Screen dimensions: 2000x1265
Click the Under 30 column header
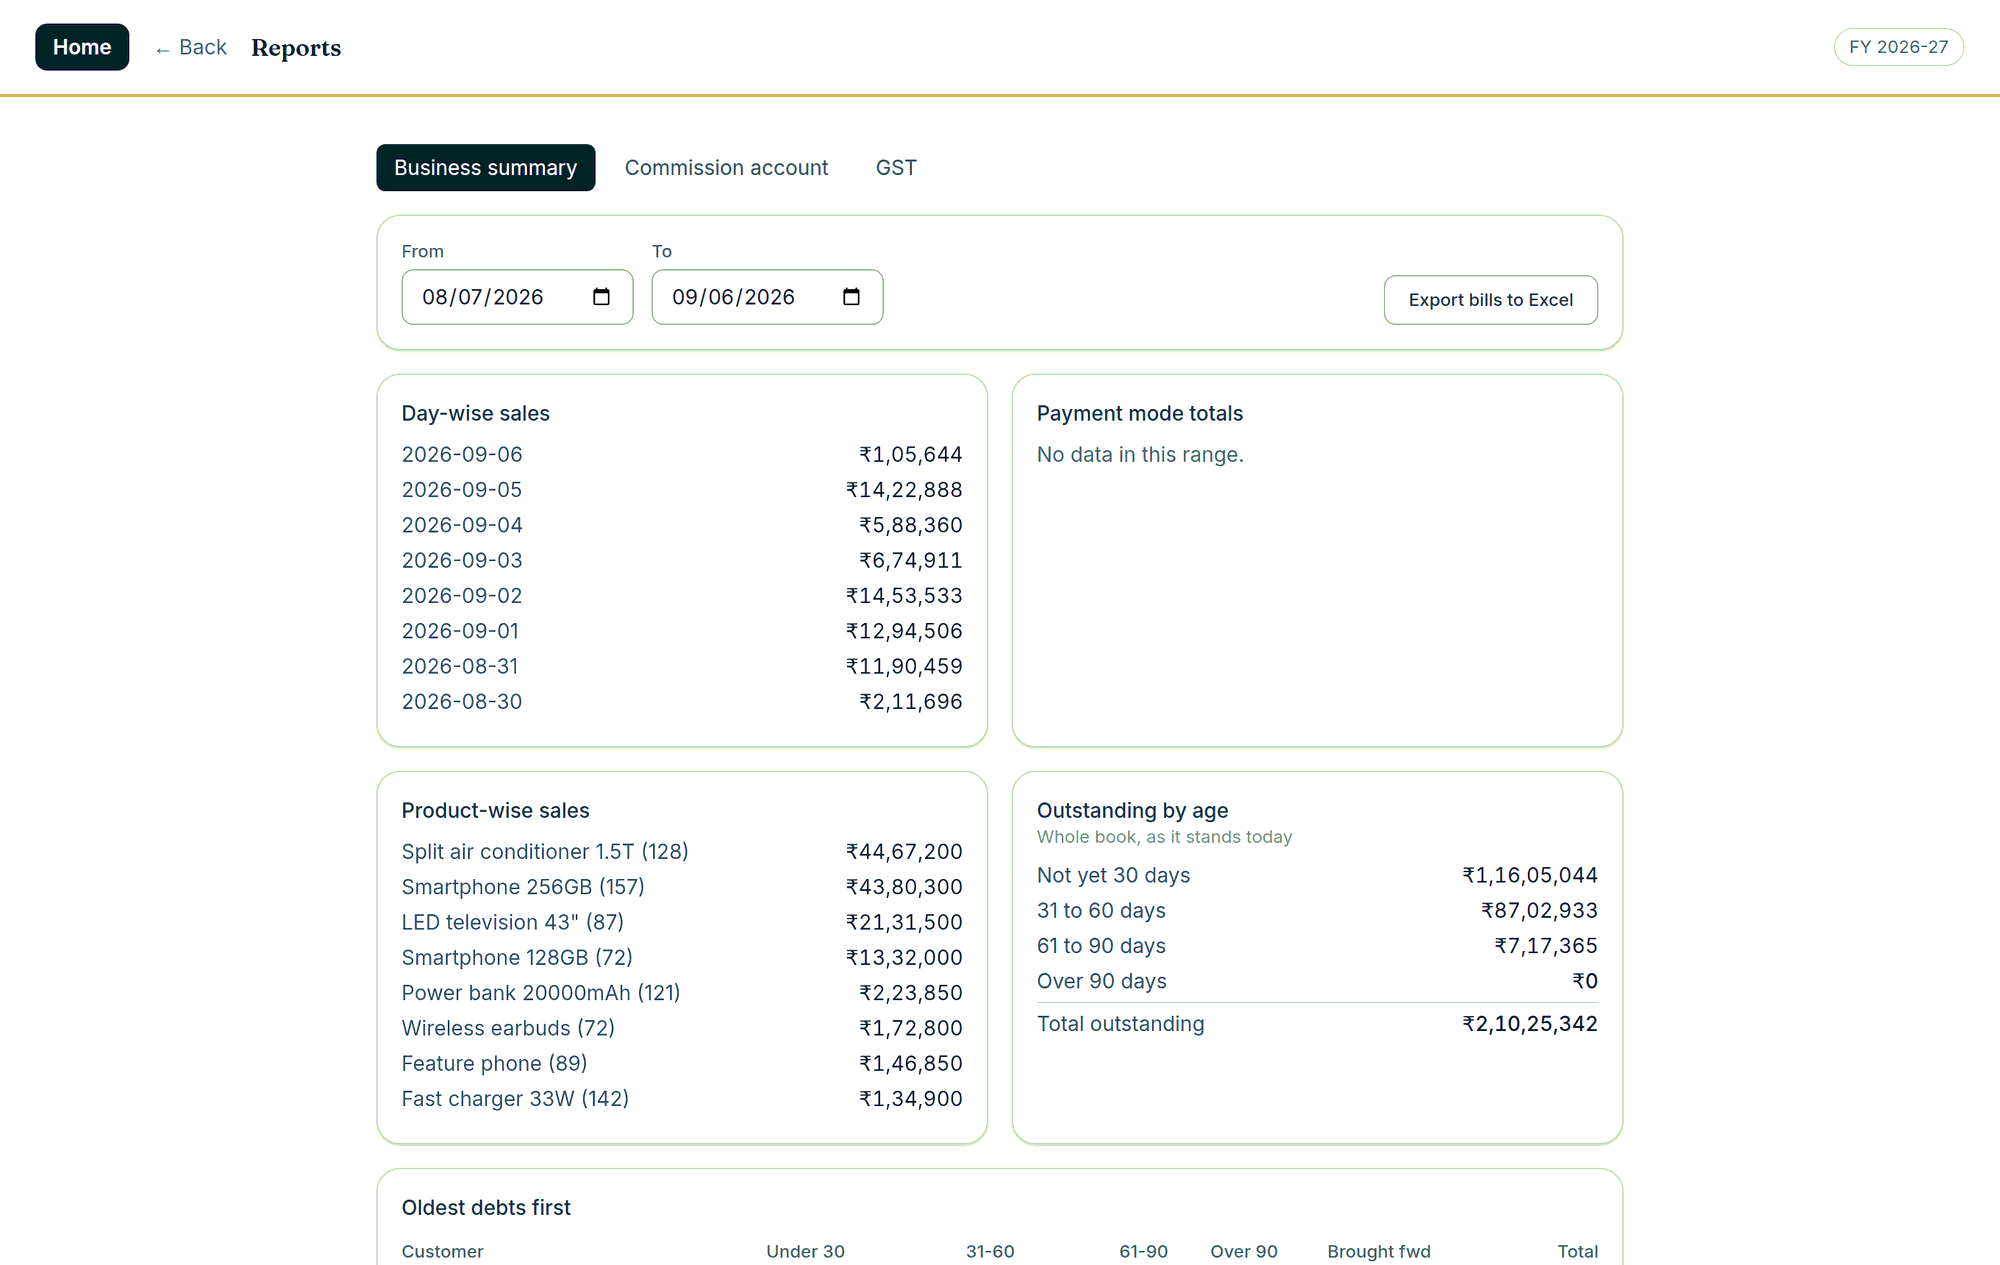coord(805,1252)
